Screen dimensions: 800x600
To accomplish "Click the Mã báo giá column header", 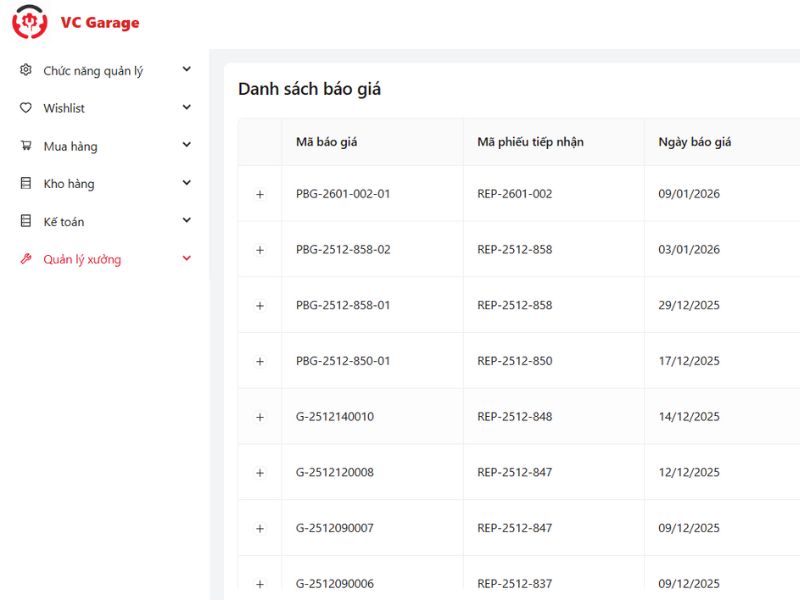I will click(326, 142).
